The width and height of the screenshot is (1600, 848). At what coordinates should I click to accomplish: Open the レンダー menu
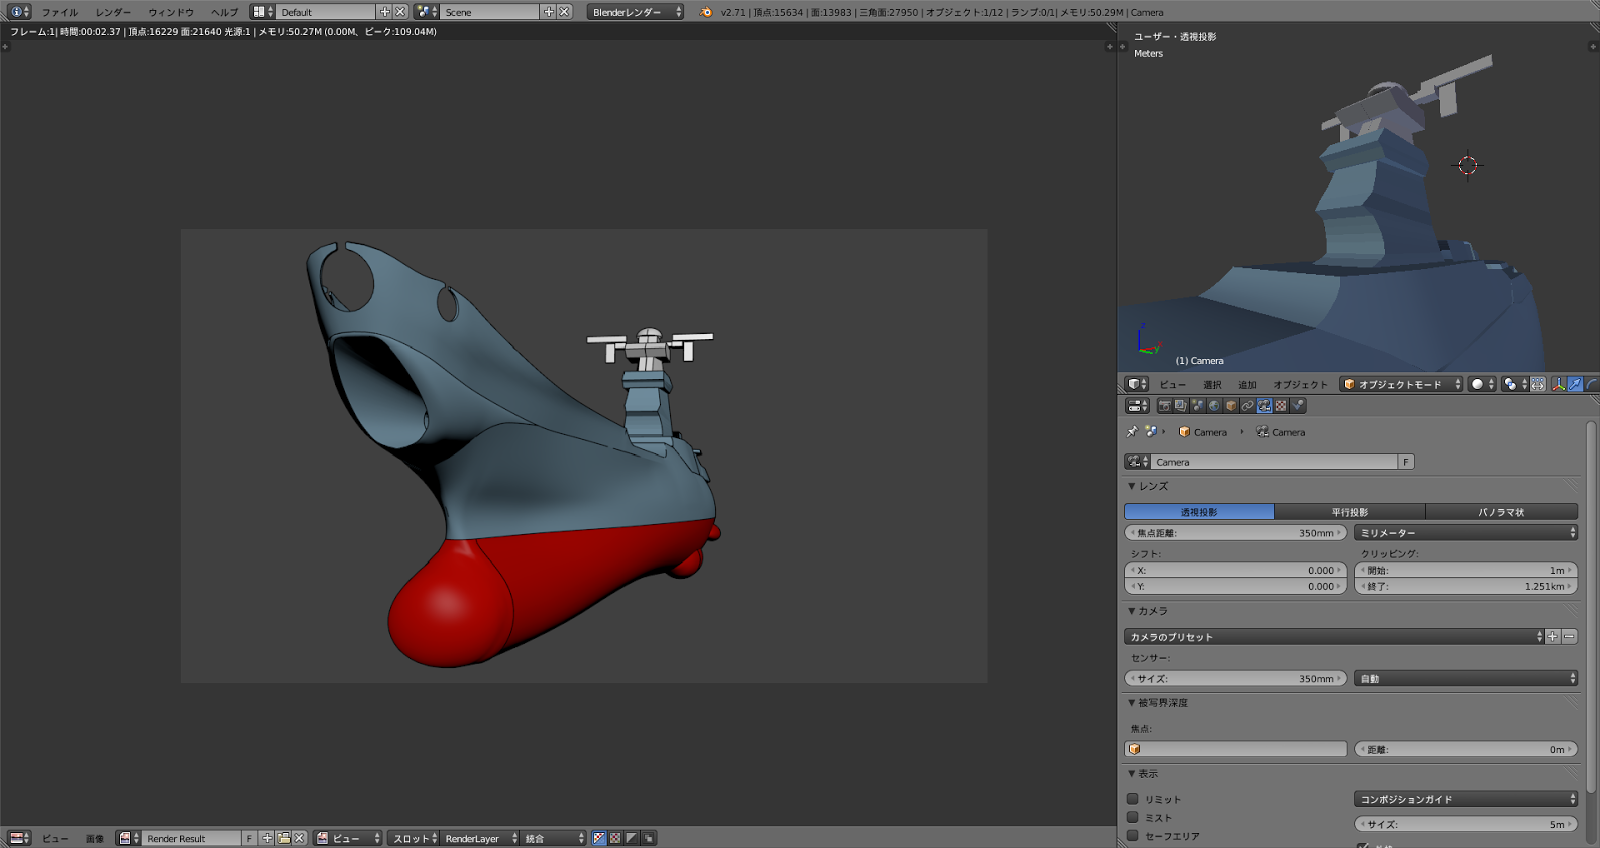tap(113, 12)
